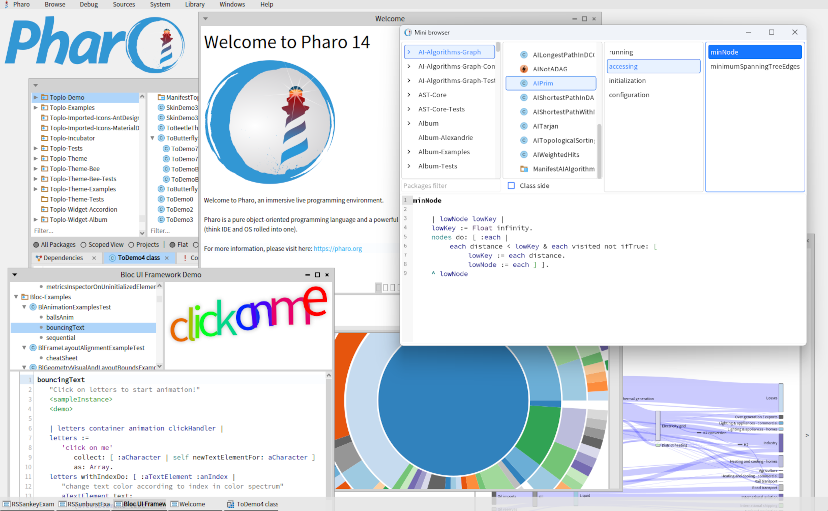Switch to Welcome window in taskbar
Viewport: 828px width, 511px height.
[x=188, y=505]
